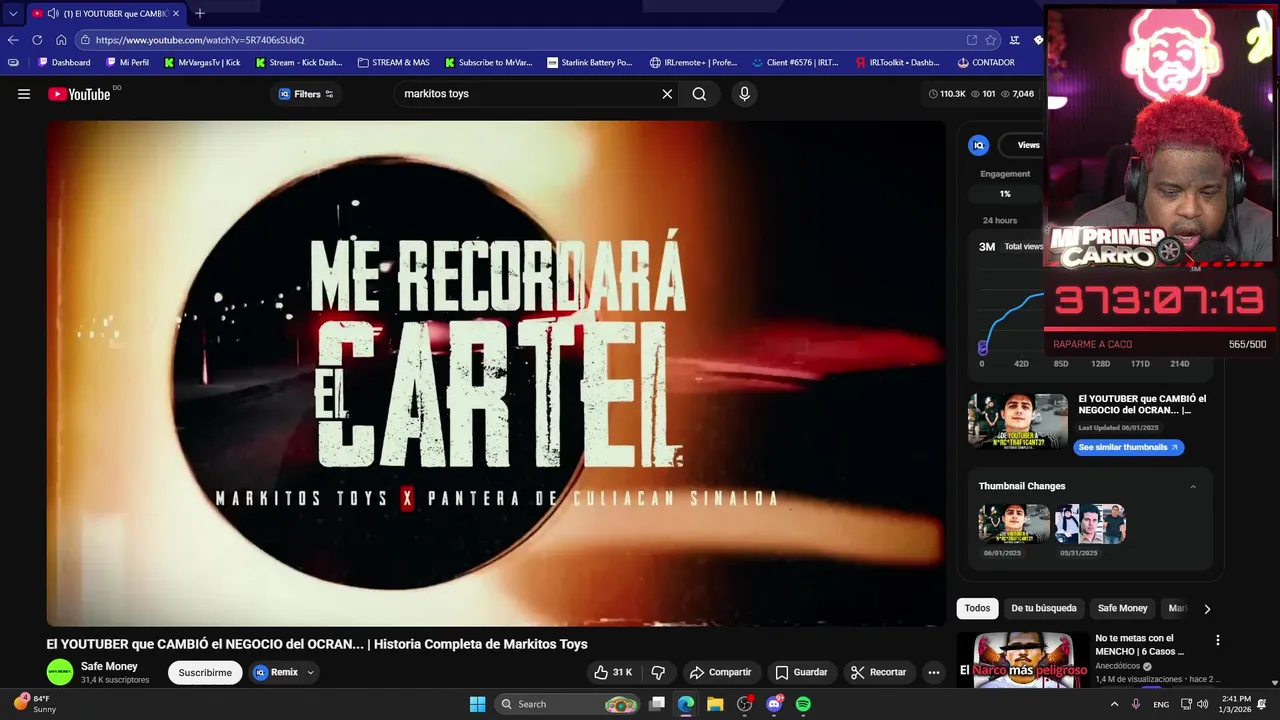Reload the page with the refresh icon

(37, 40)
